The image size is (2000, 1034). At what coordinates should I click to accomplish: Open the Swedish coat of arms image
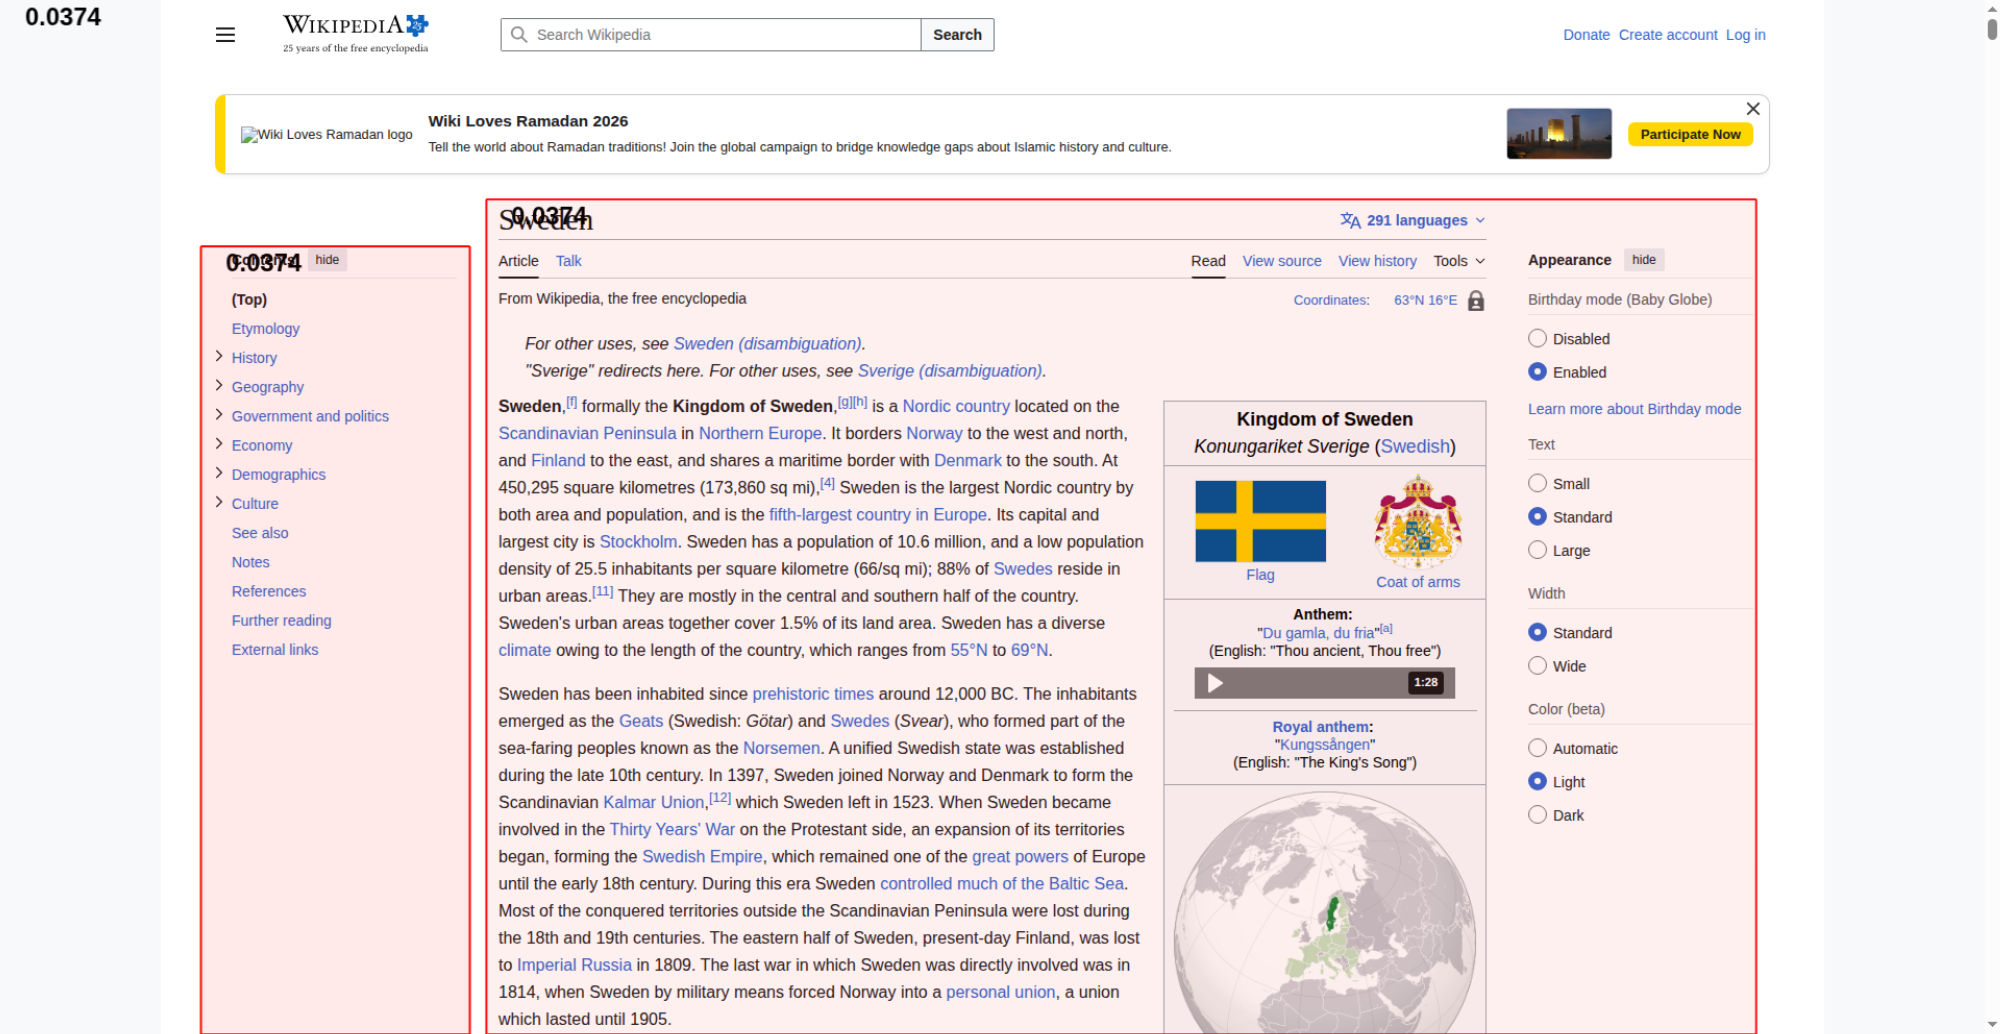pyautogui.click(x=1417, y=521)
